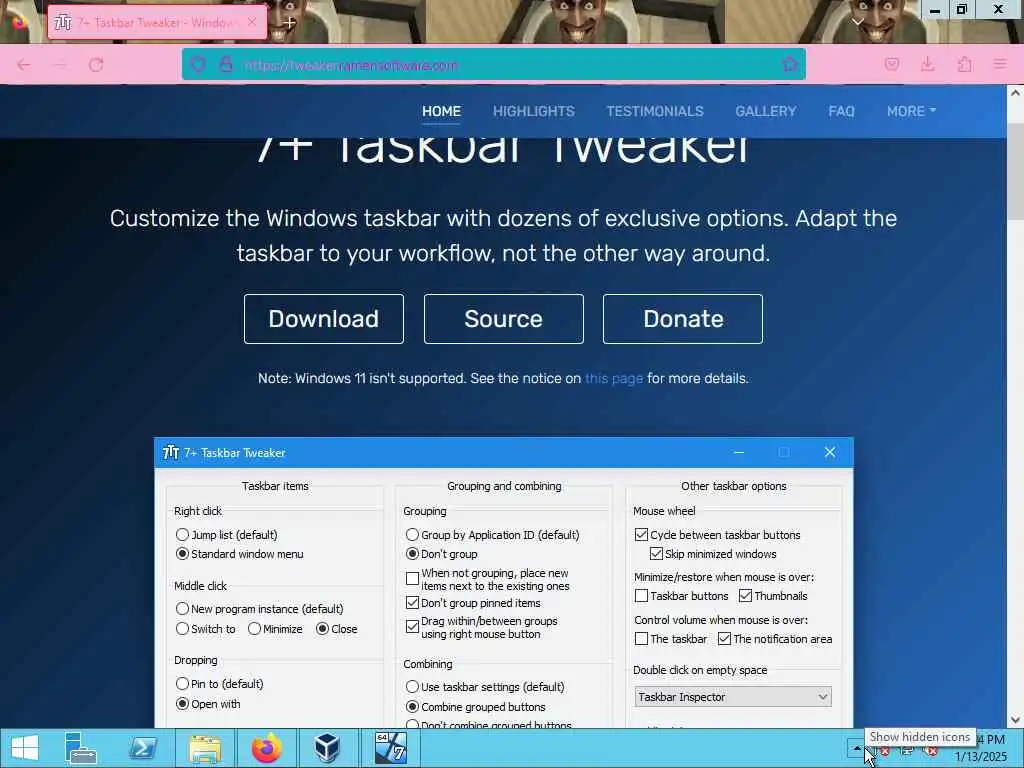Choose the 'Close' middle click radio
Image resolution: width=1024 pixels, height=768 pixels.
click(322, 629)
